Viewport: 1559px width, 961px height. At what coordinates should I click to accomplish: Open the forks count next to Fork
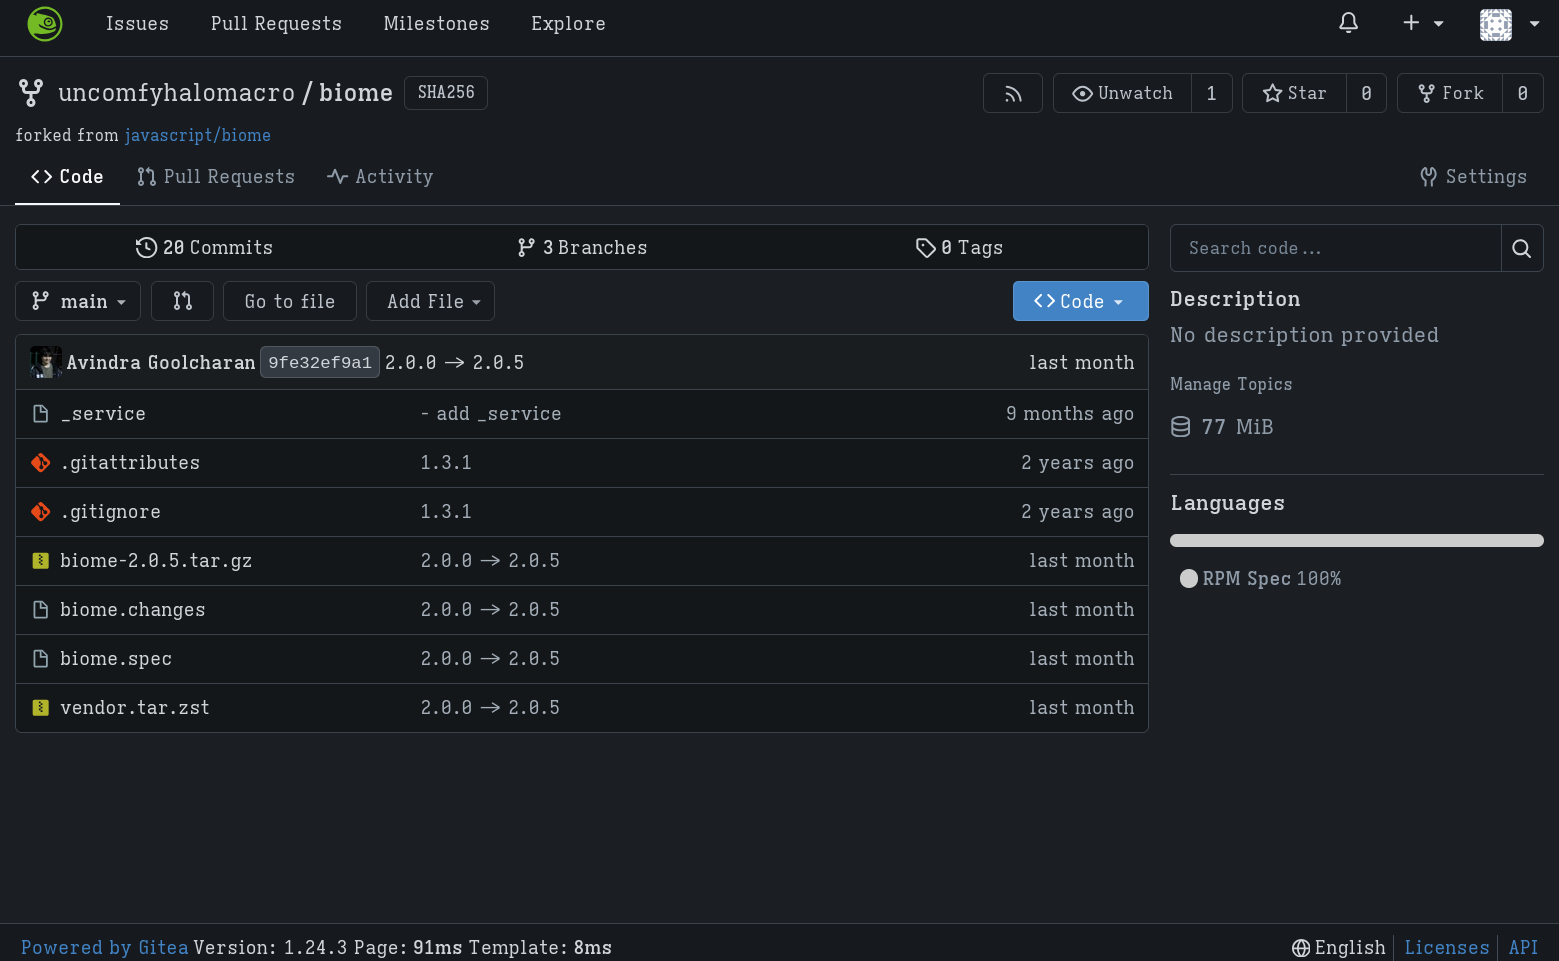tap(1522, 93)
